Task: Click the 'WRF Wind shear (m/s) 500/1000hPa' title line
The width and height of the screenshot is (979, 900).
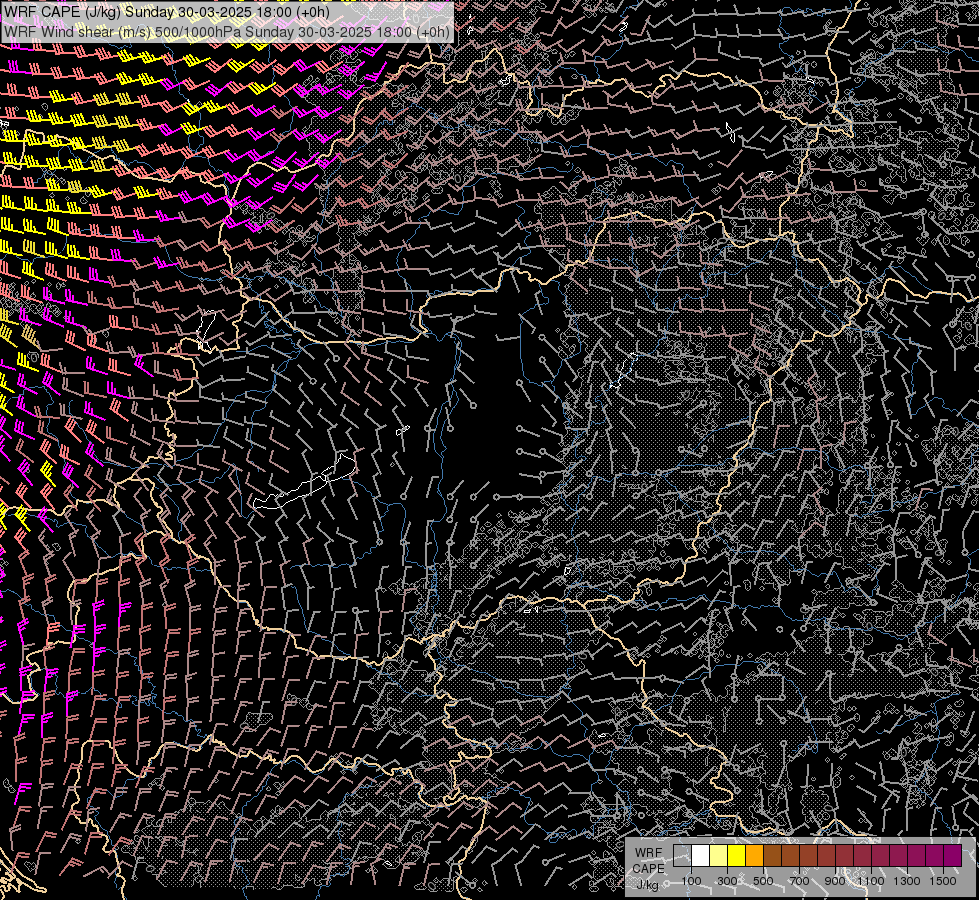Action: coord(227,32)
